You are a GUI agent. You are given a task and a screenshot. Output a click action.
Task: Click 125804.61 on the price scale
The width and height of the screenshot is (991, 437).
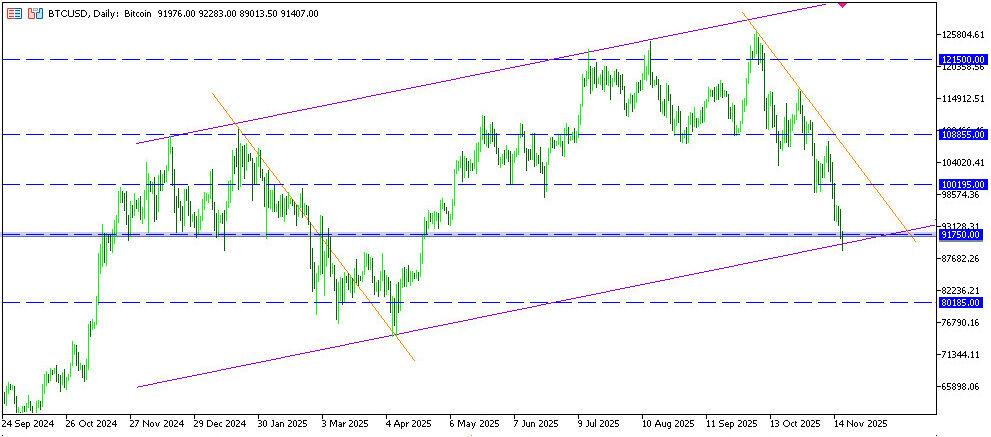pos(964,35)
